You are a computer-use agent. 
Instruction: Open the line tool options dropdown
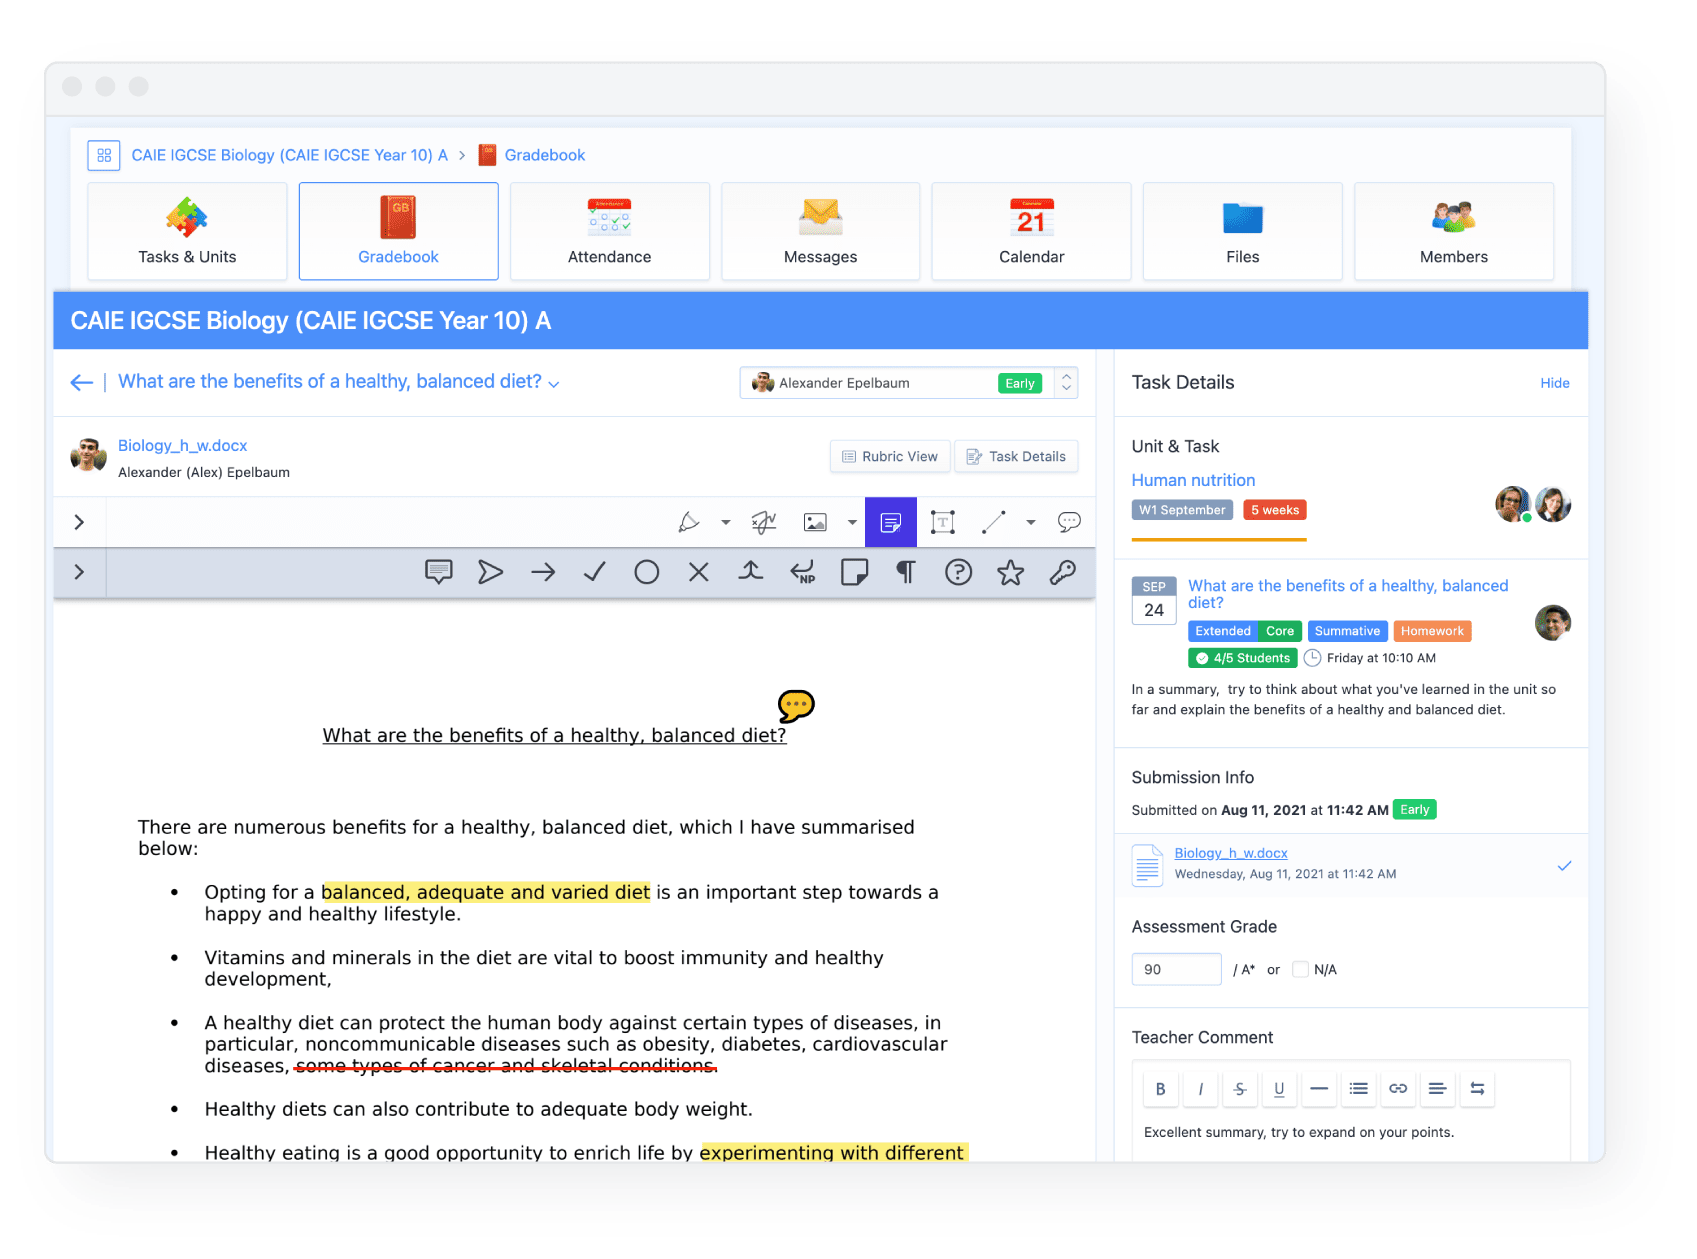[1031, 522]
